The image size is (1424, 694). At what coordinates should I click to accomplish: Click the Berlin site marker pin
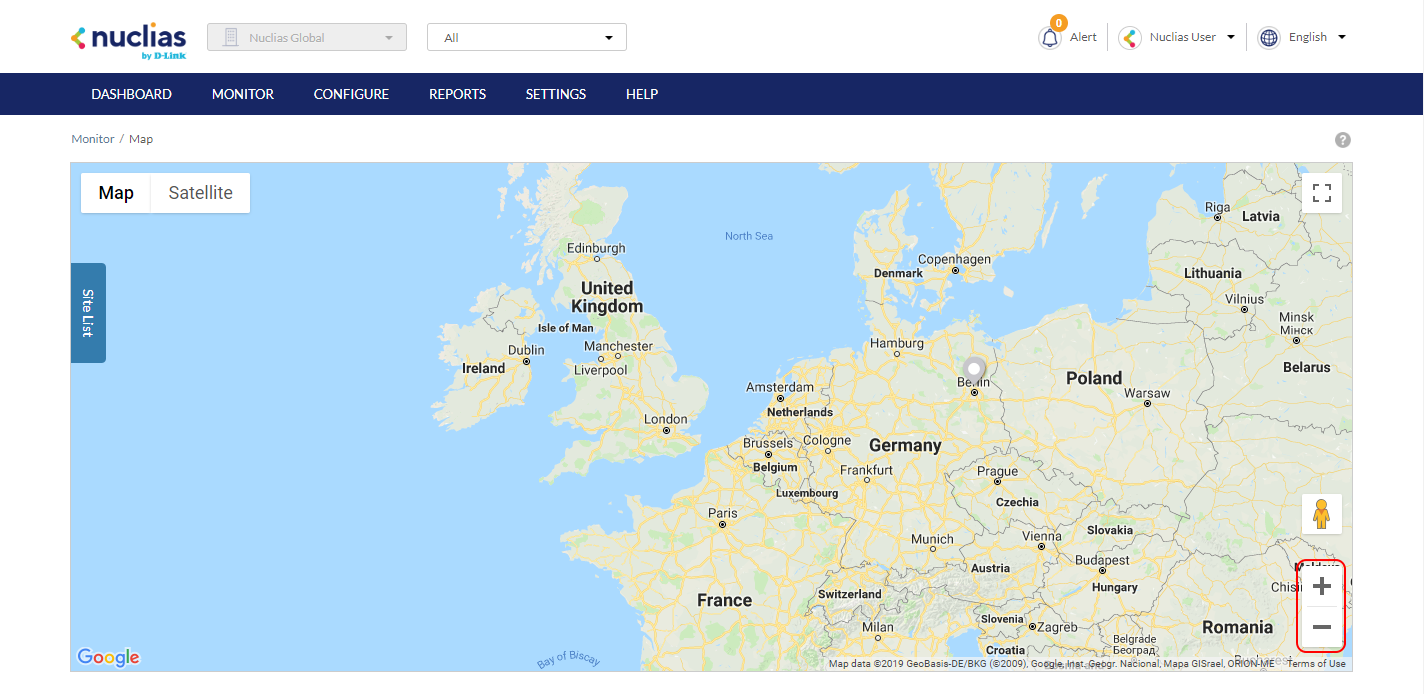[x=973, y=370]
